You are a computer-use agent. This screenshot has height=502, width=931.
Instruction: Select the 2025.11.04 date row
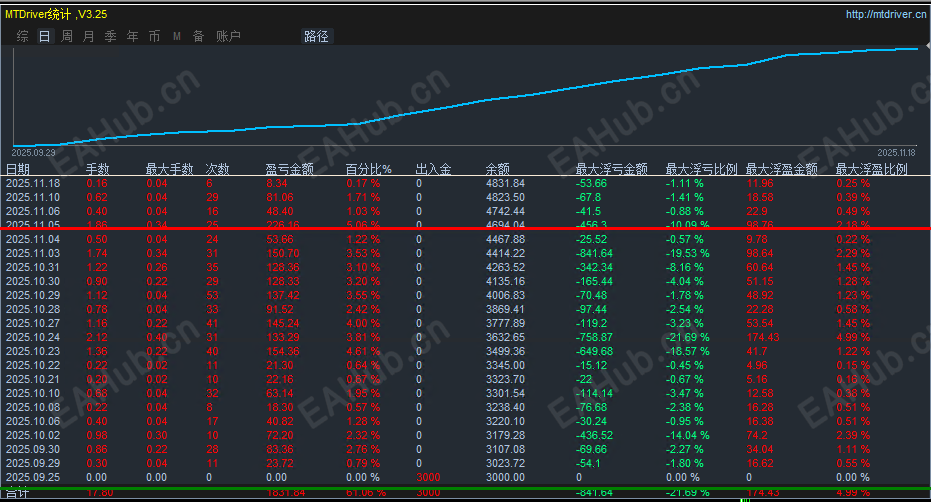click(466, 239)
